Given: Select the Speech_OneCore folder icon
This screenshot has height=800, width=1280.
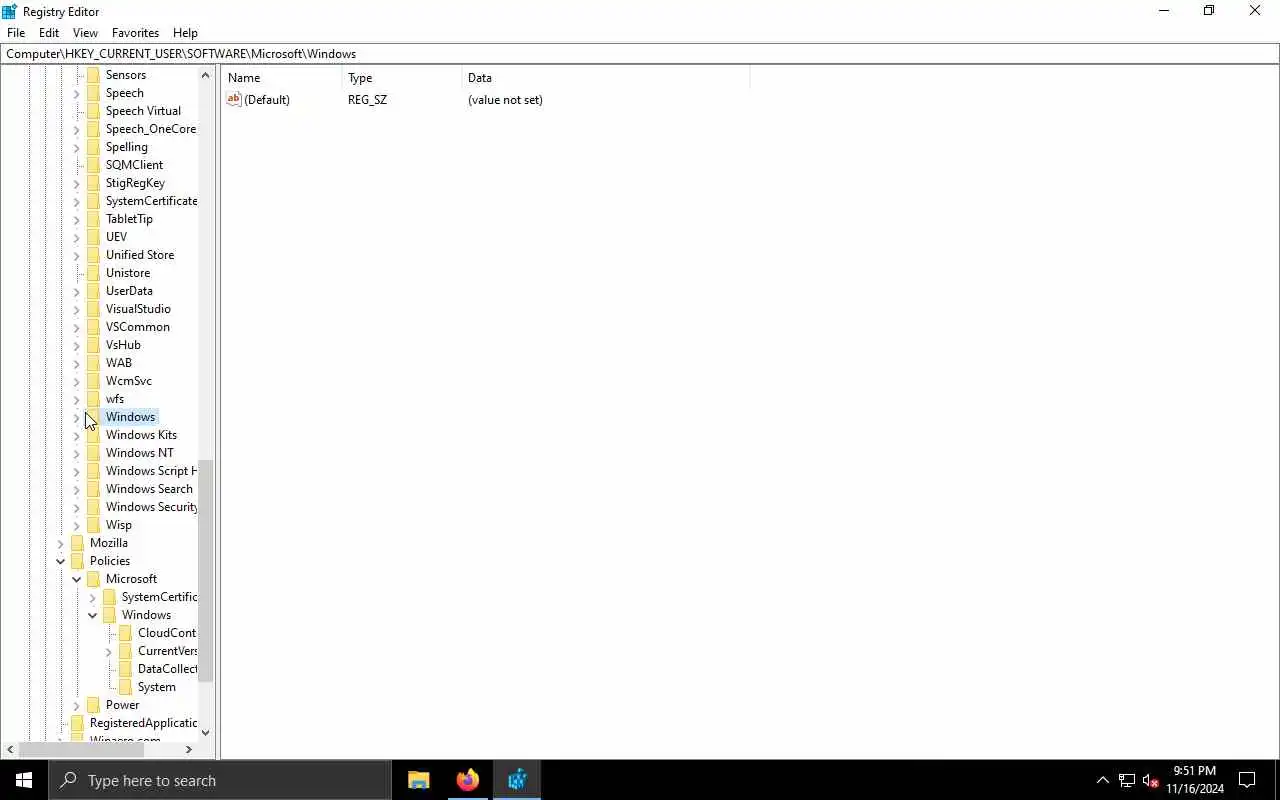Looking at the screenshot, I should [94, 129].
